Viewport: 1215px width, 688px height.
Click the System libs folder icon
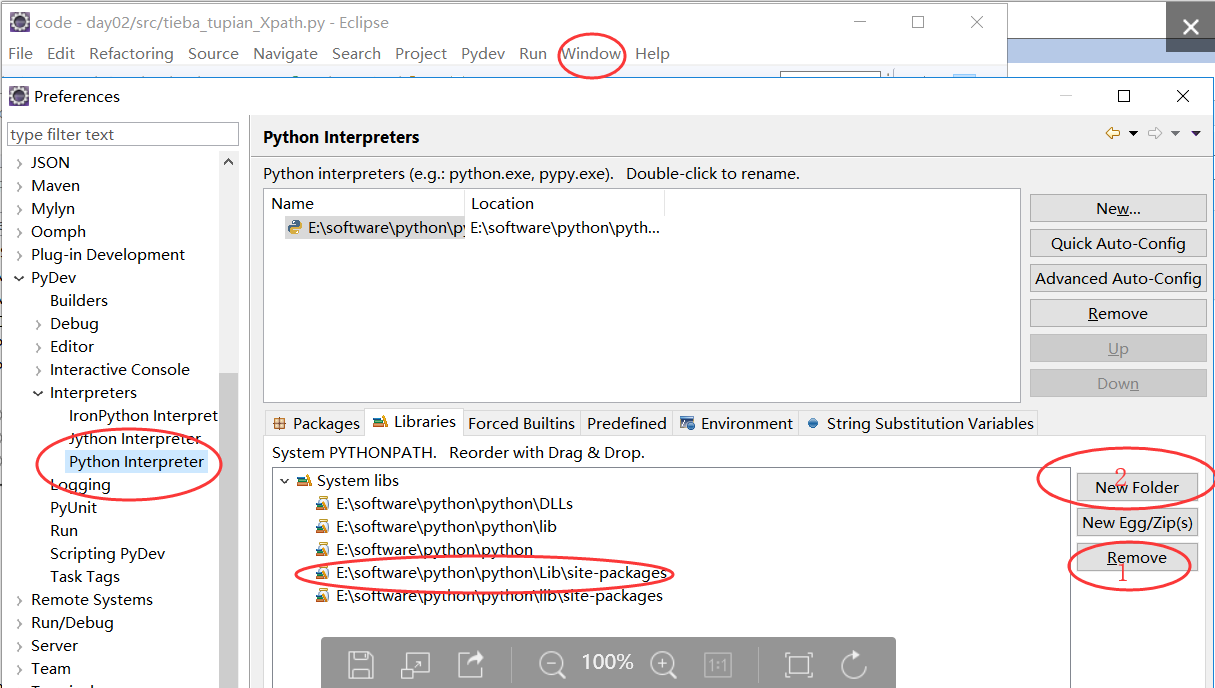305,481
